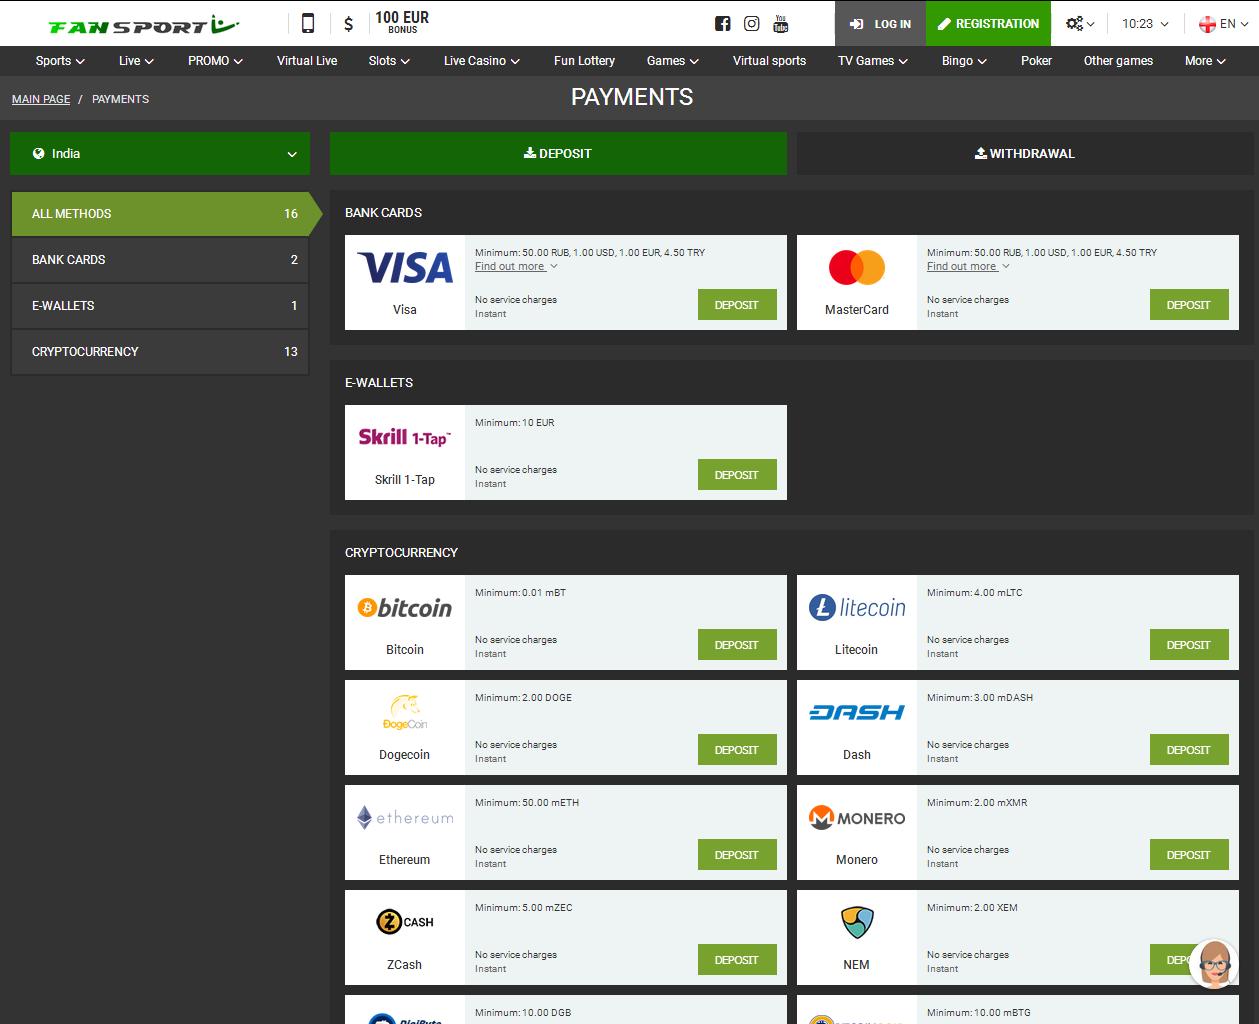Deposit with Ethereum
The image size is (1259, 1024).
737,855
